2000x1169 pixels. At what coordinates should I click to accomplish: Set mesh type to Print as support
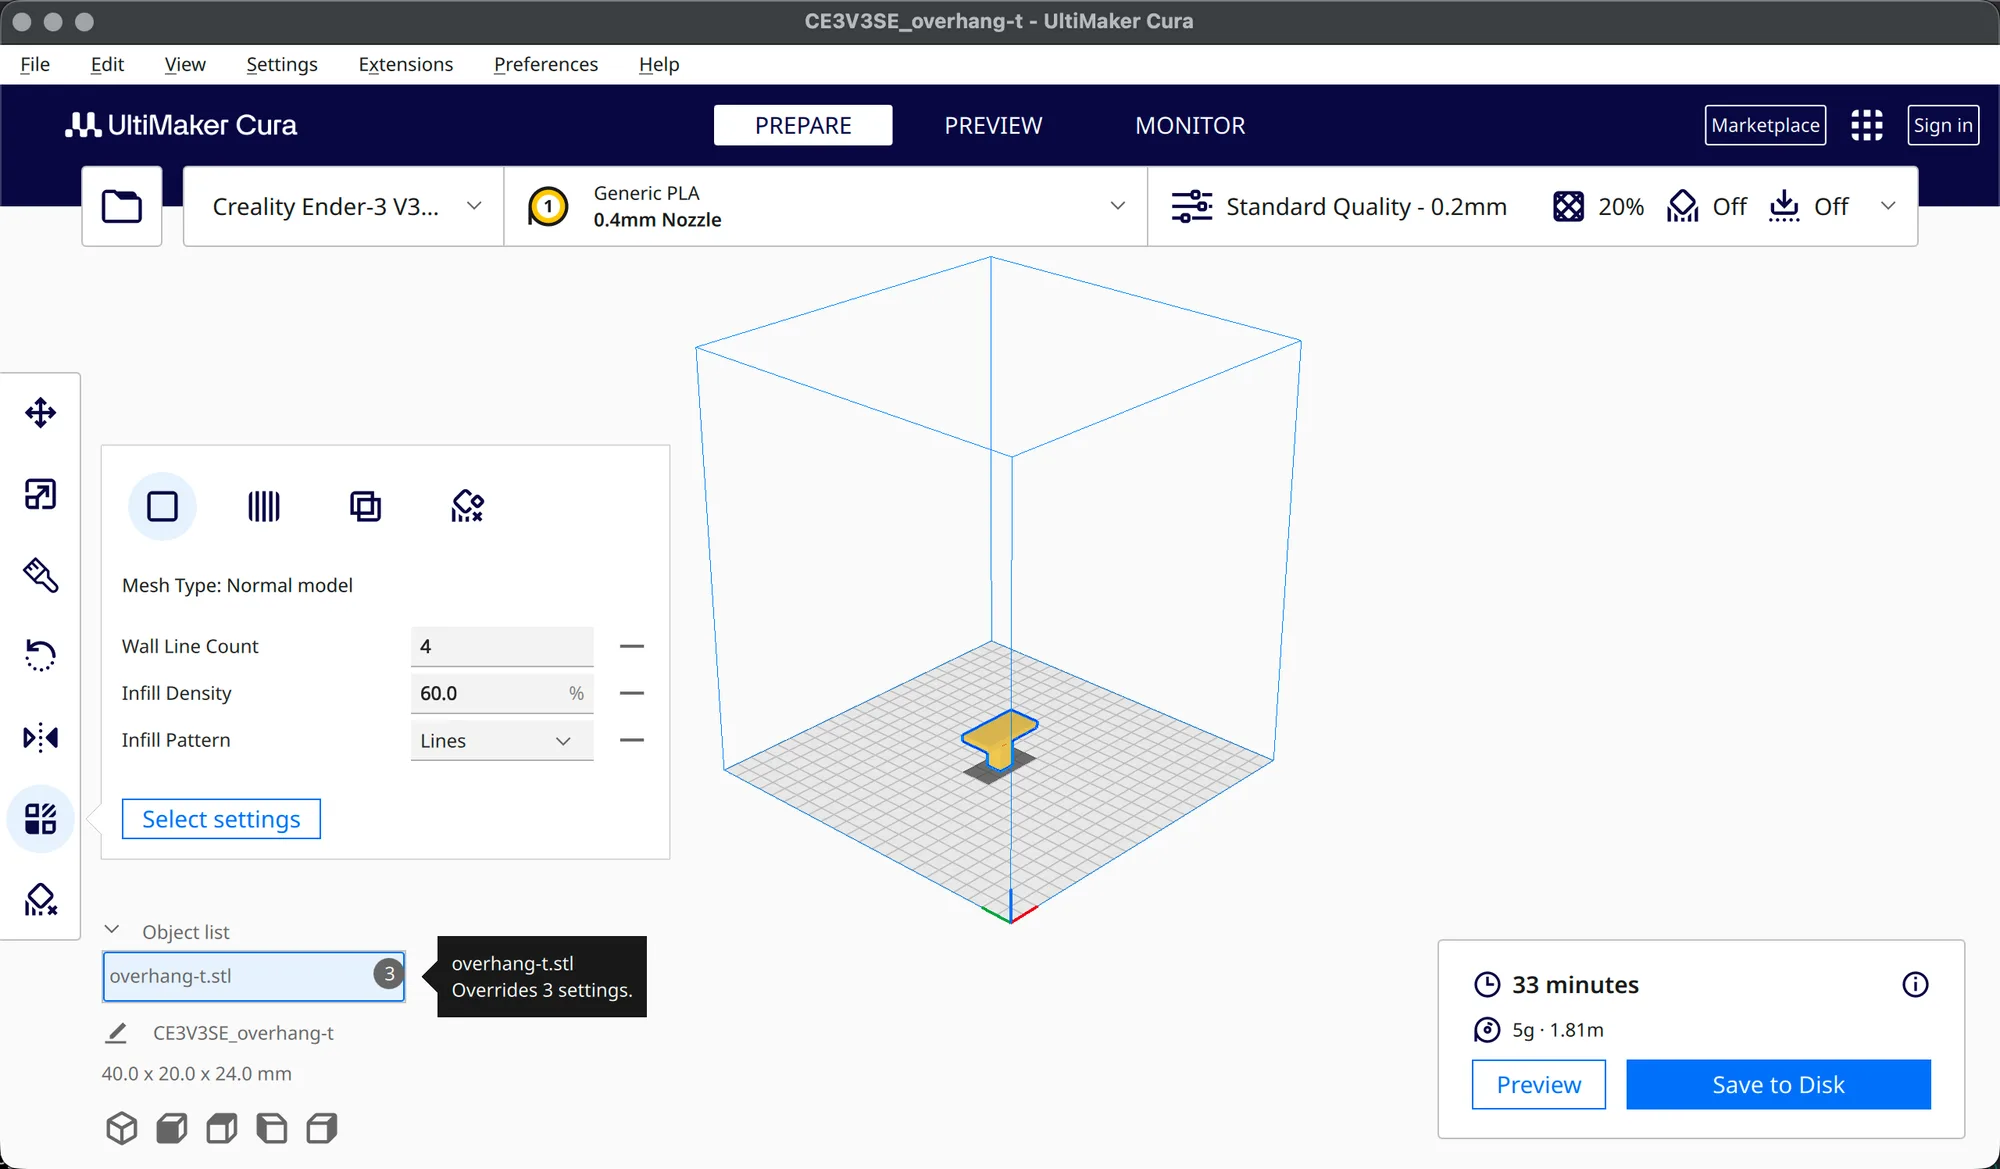pos(264,506)
